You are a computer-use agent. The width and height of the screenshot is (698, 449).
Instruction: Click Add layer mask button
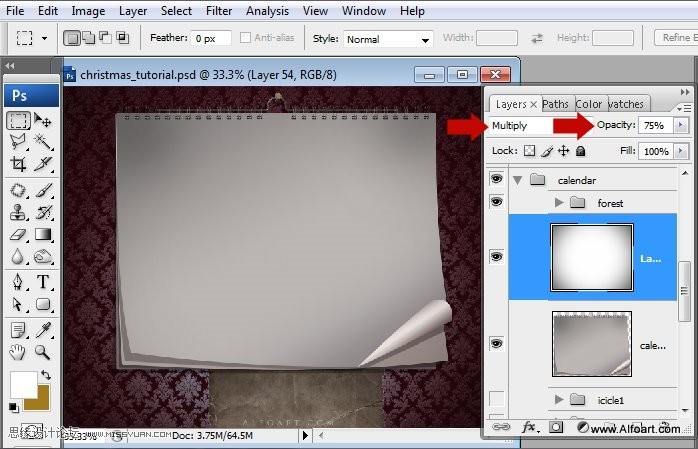(556, 428)
